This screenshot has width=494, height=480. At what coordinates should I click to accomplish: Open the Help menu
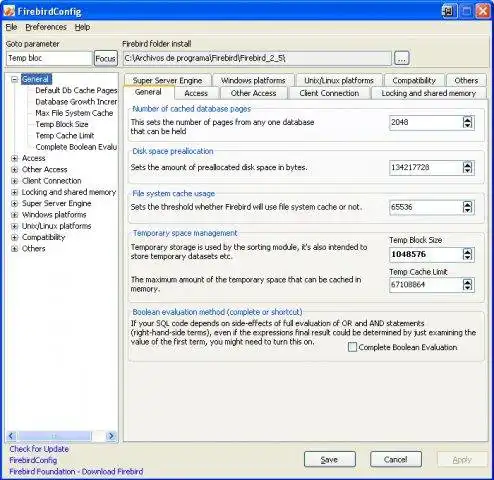pos(82,27)
